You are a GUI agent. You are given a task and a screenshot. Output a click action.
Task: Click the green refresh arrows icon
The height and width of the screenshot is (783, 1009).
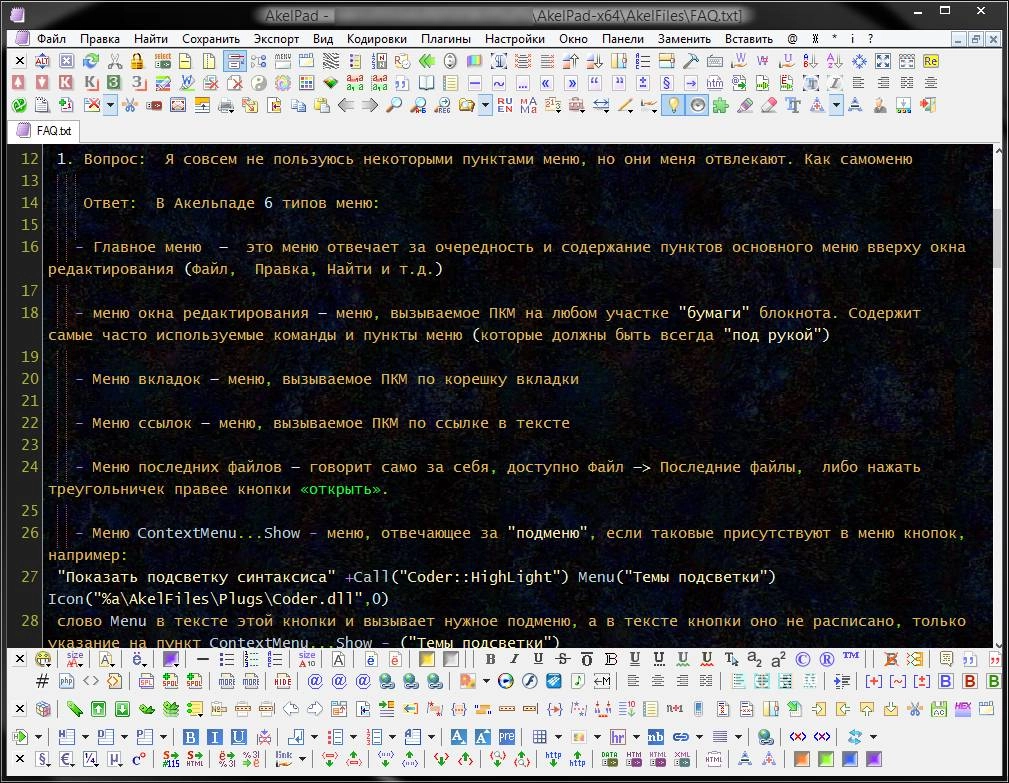pyautogui.click(x=91, y=61)
